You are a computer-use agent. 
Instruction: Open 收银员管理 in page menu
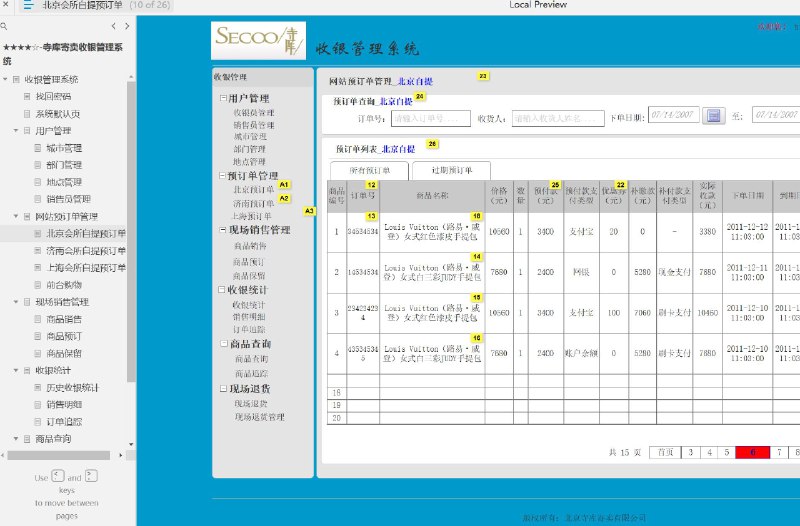[254, 113]
